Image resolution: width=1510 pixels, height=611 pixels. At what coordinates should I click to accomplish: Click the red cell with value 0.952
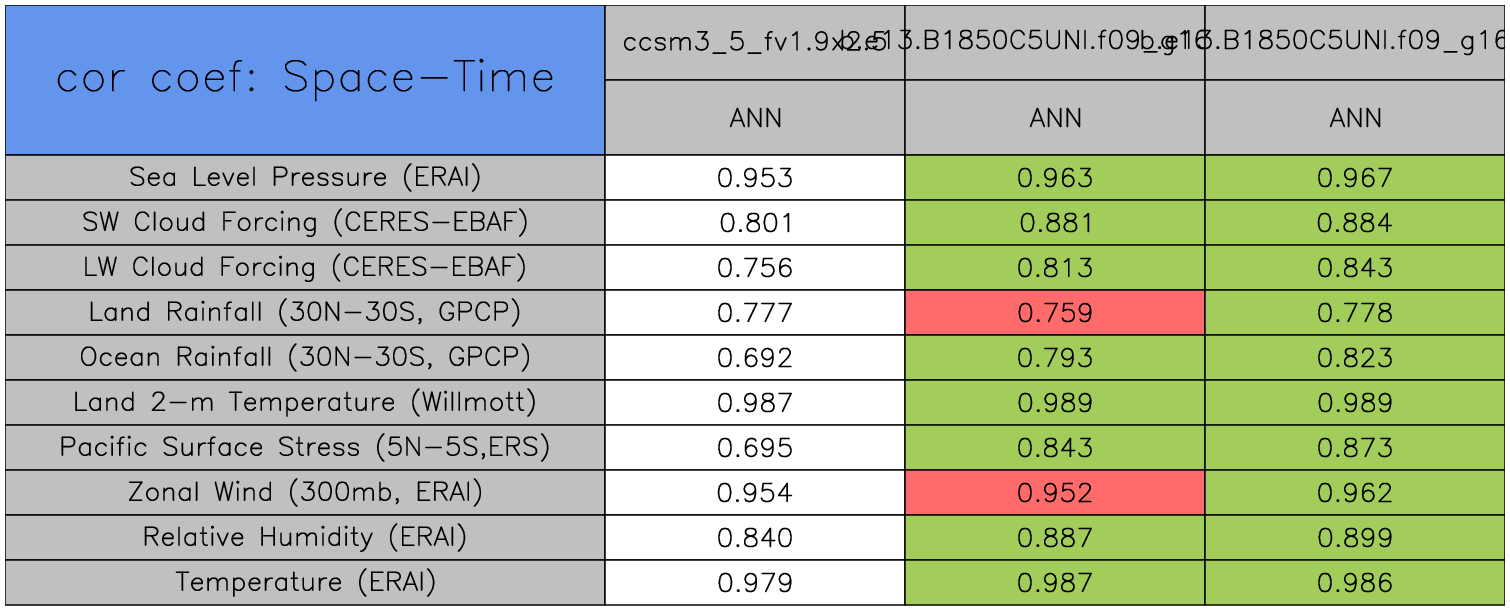coord(1055,493)
